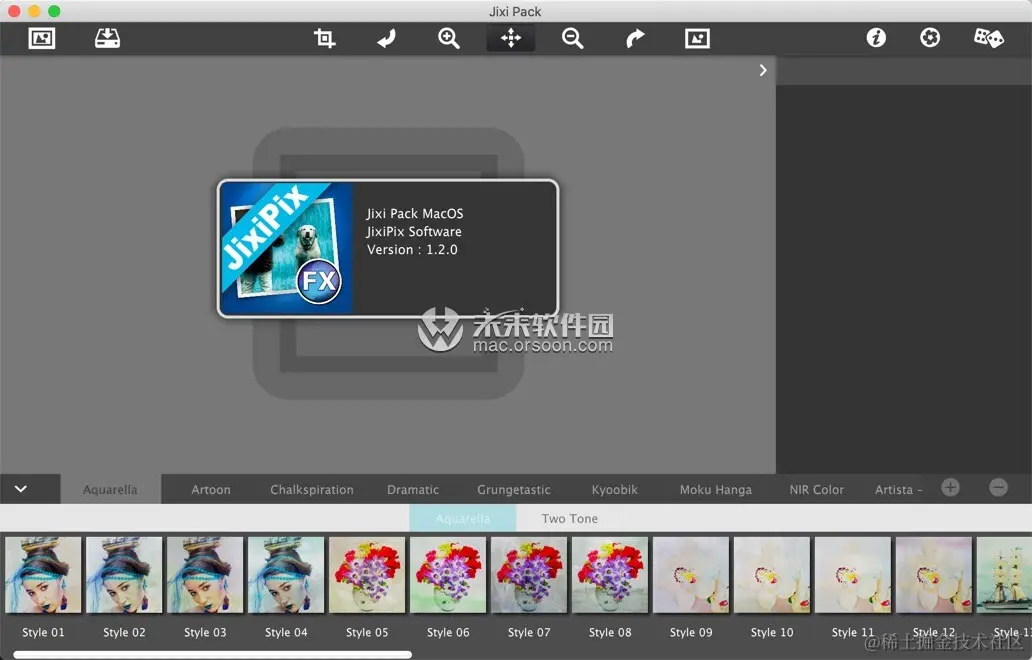The height and width of the screenshot is (660, 1032).
Task: Apply the Style 09 orchid preset
Action: tap(691, 575)
